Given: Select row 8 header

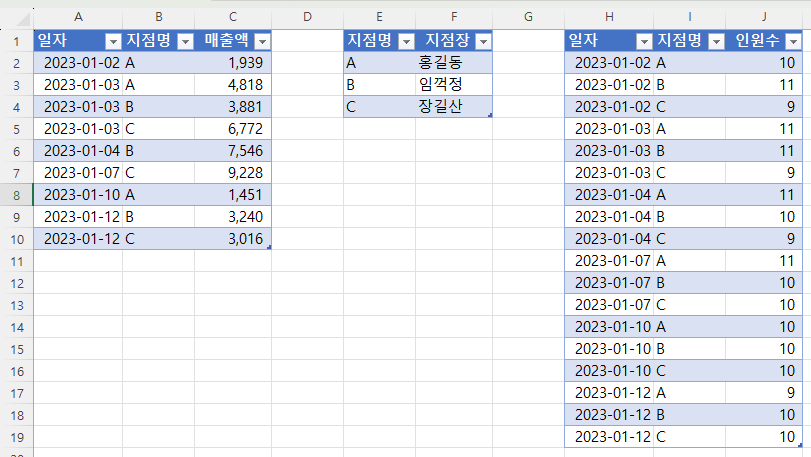Looking at the screenshot, I should click(17, 195).
